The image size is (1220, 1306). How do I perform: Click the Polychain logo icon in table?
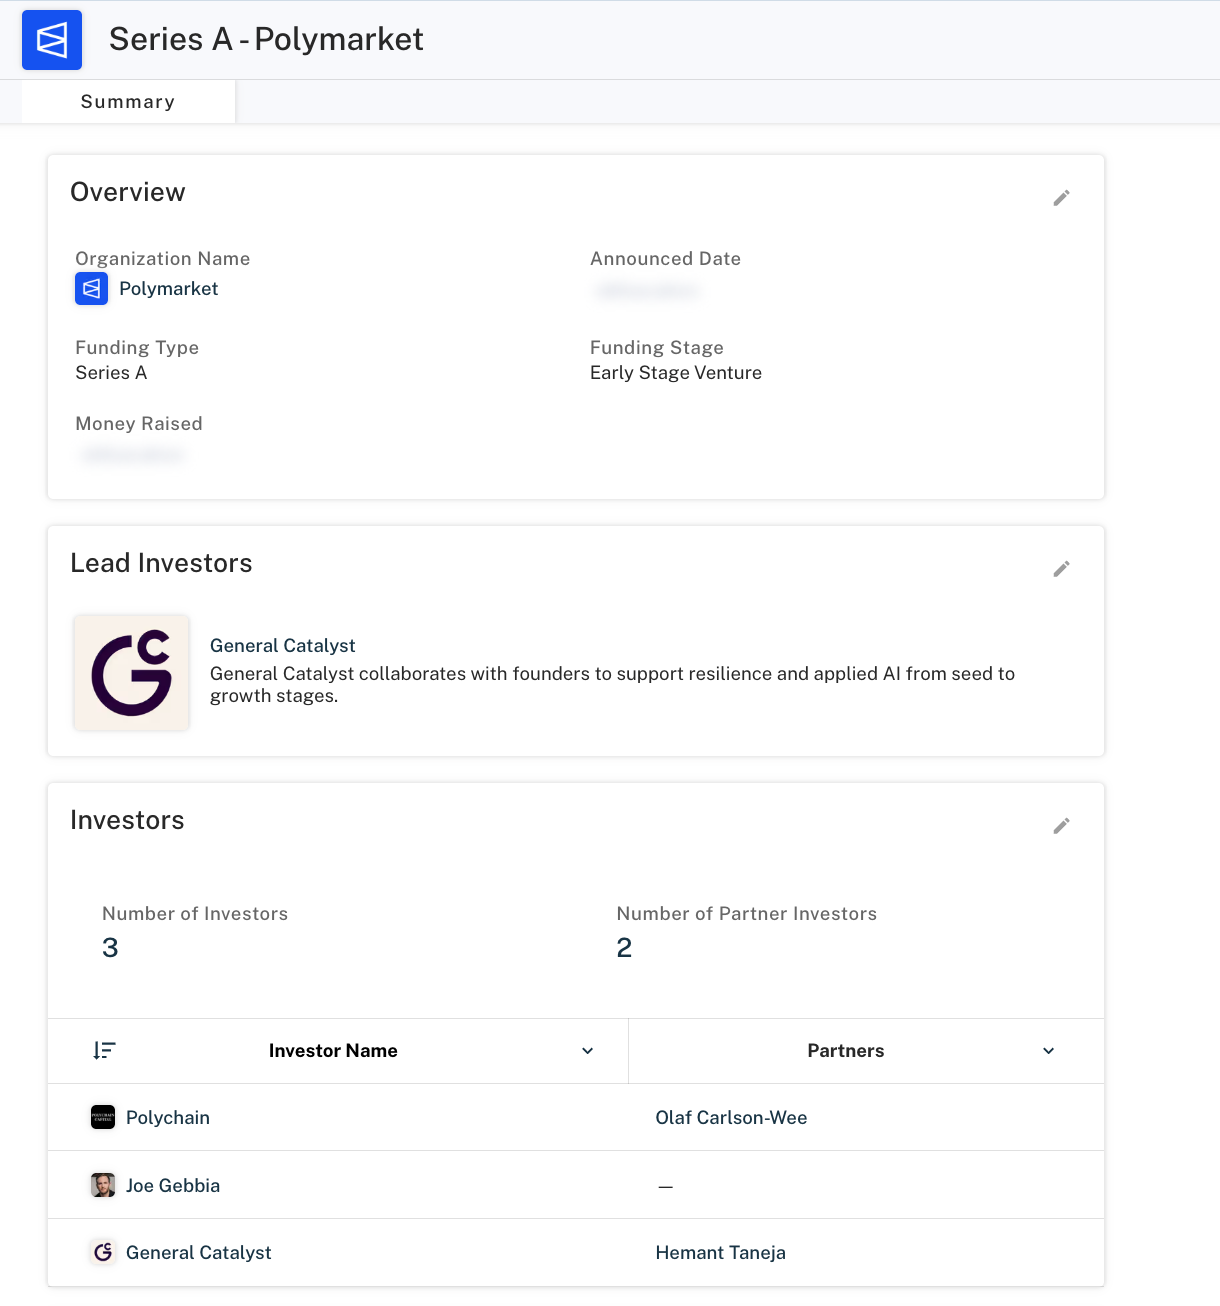click(x=103, y=1118)
